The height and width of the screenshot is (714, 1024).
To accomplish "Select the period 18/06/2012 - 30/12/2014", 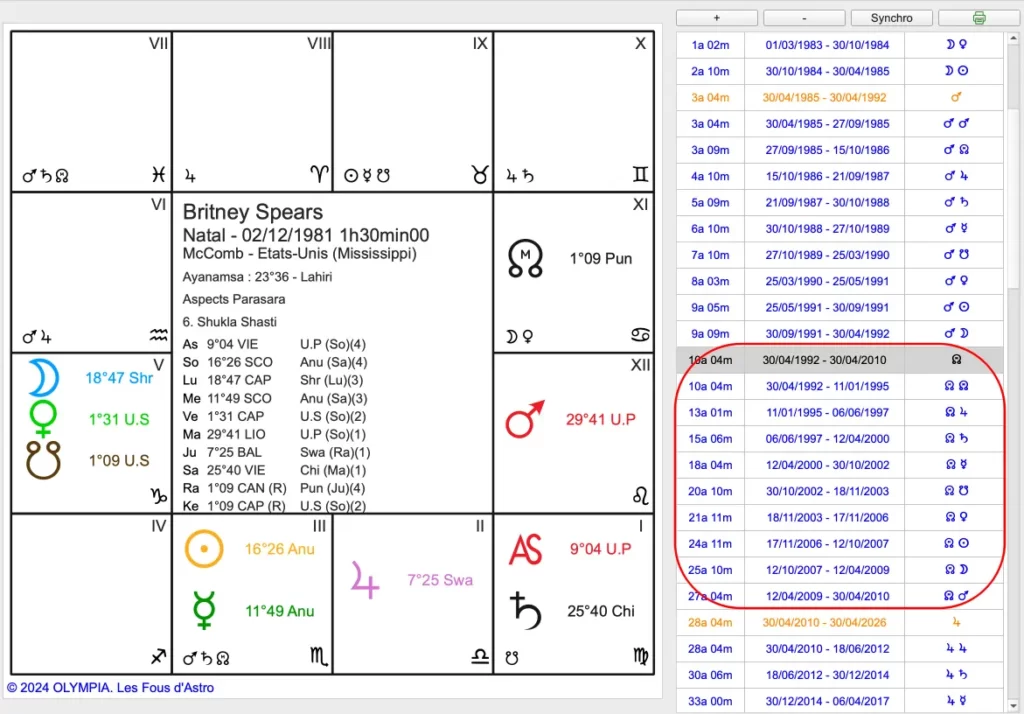I will (x=840, y=675).
